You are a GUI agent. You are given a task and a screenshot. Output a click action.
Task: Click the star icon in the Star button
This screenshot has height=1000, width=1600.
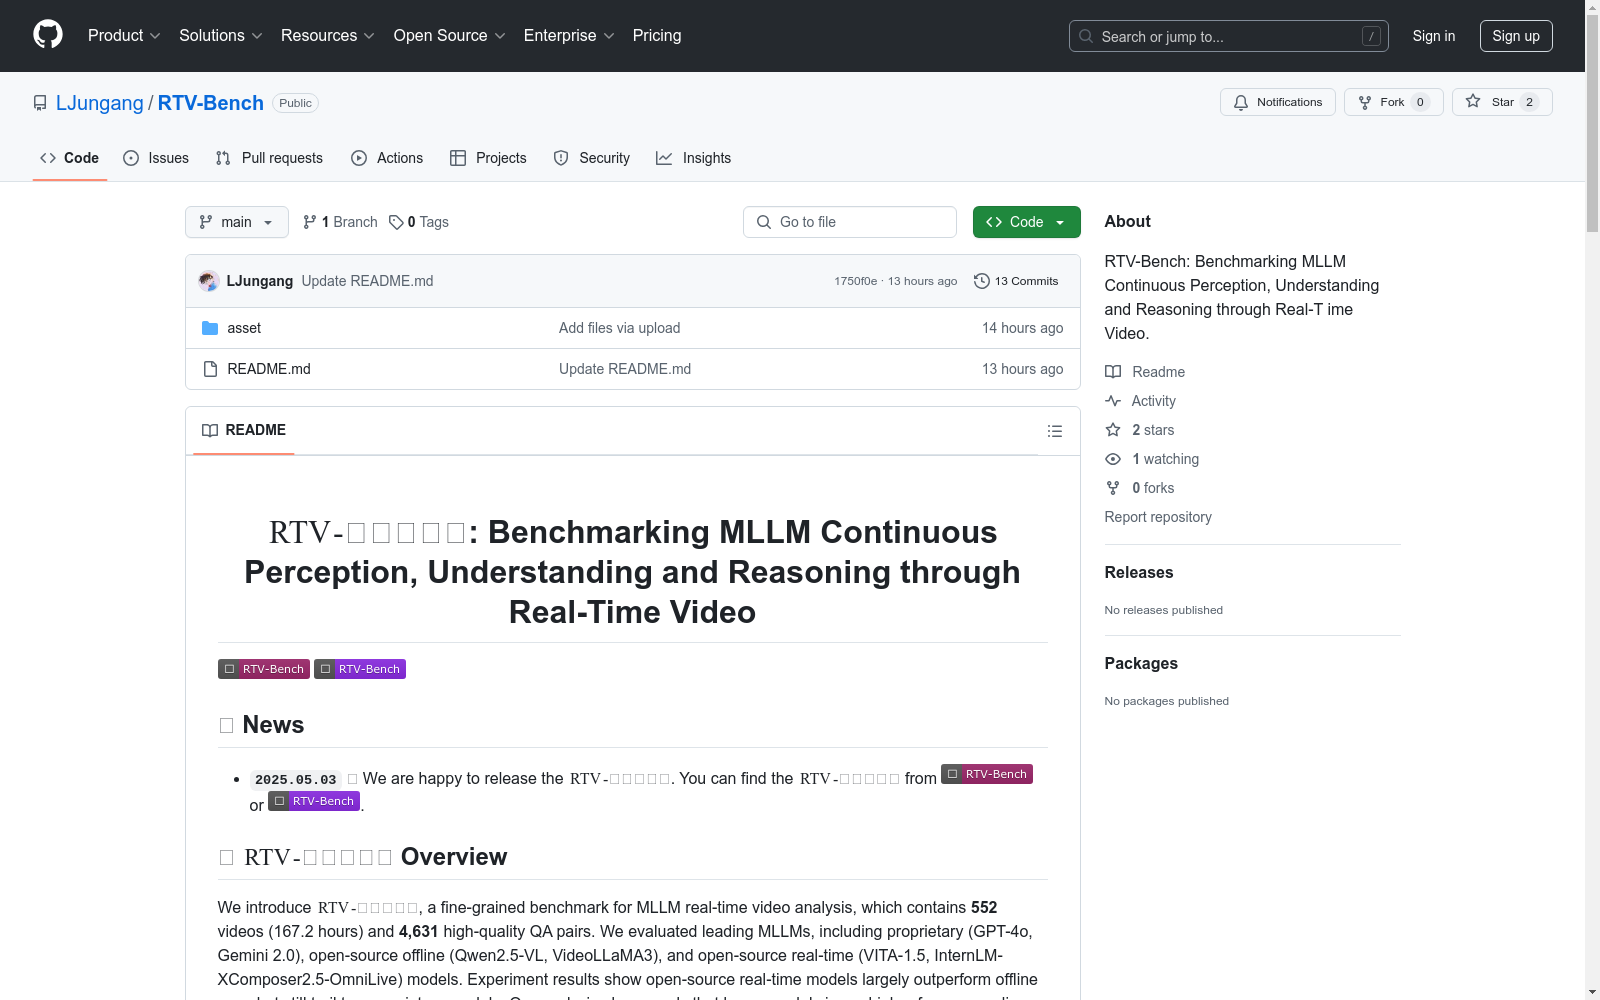1473,101
